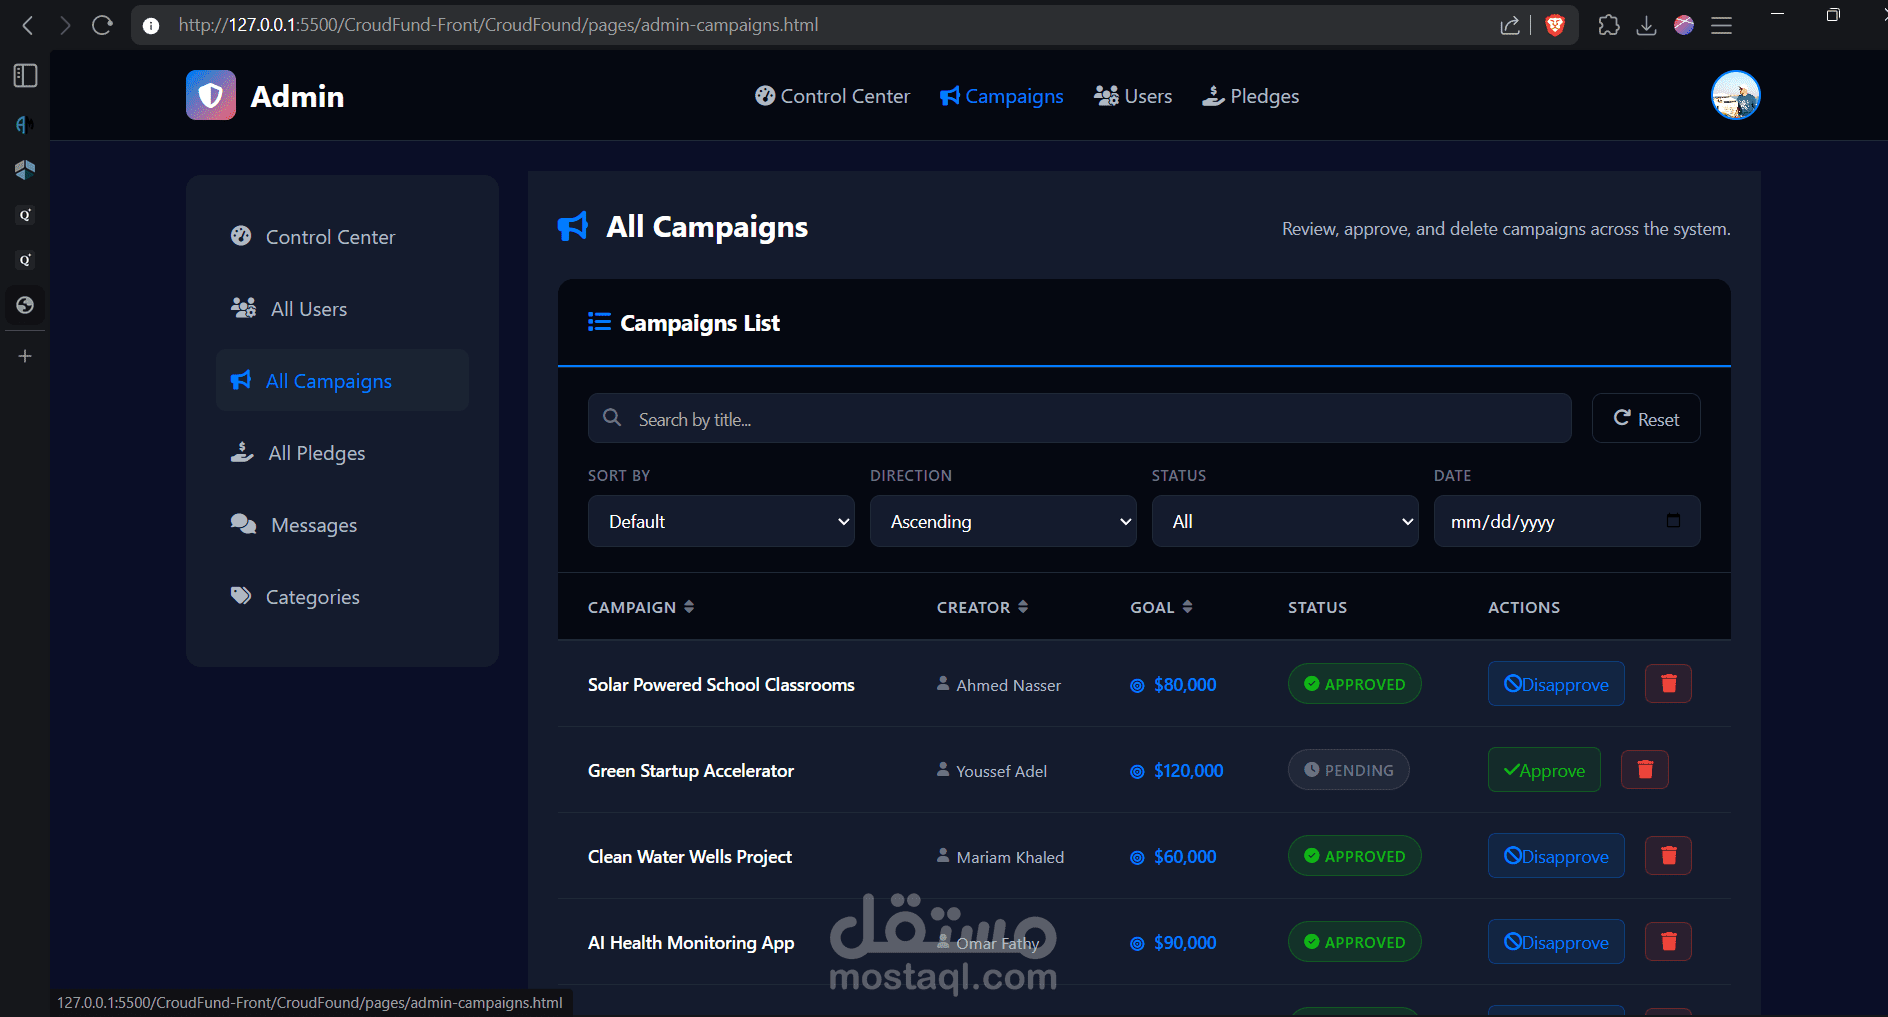Image resolution: width=1888 pixels, height=1017 pixels.
Task: Open the browser extensions puzzle icon
Action: [1609, 25]
